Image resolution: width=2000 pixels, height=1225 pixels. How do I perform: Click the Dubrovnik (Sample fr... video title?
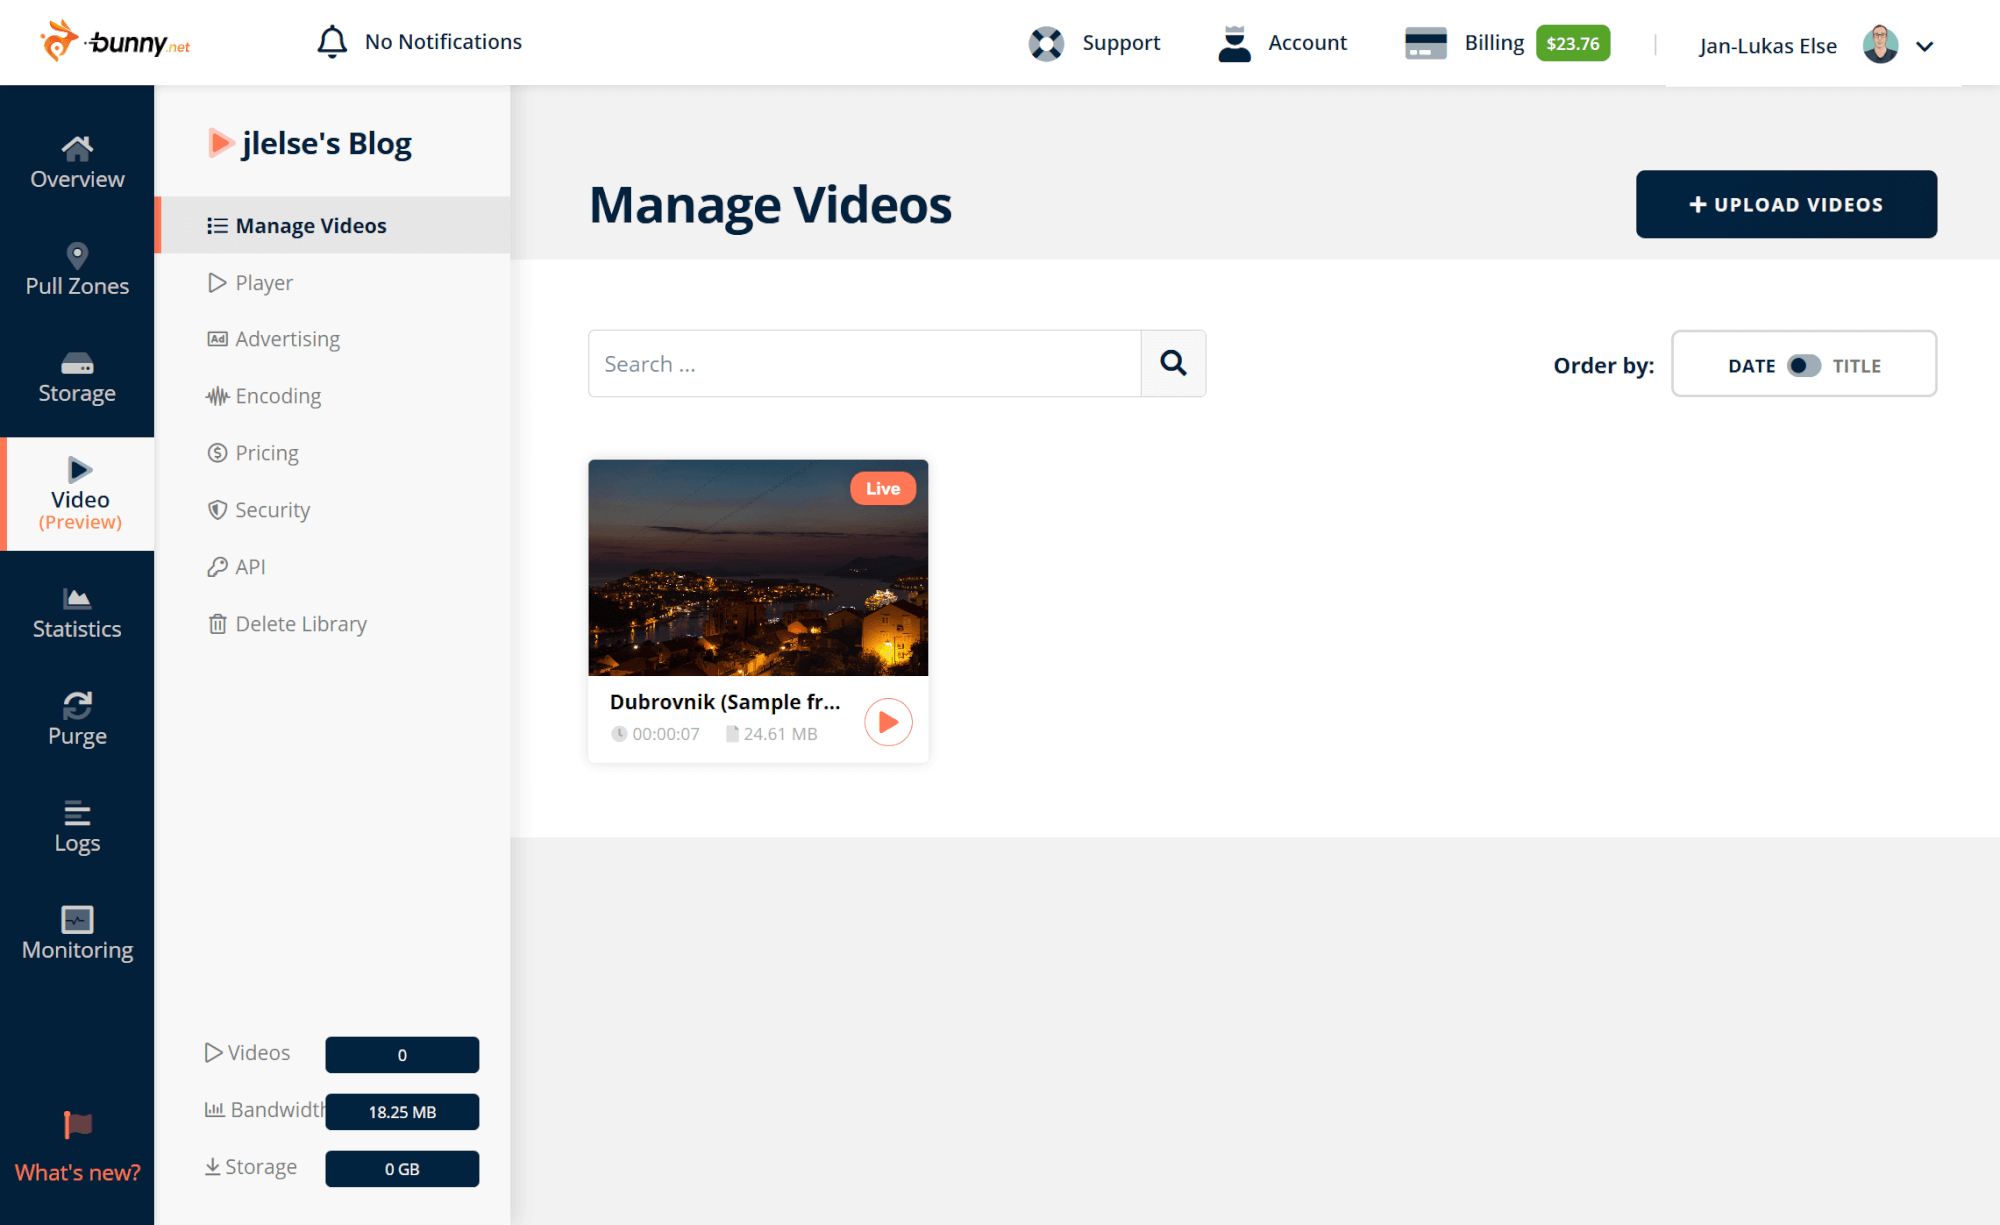click(x=725, y=702)
